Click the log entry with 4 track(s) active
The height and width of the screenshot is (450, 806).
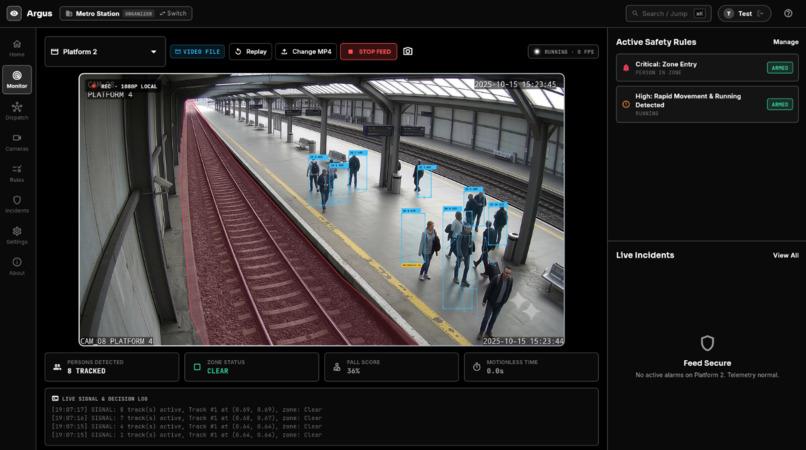tap(187, 426)
